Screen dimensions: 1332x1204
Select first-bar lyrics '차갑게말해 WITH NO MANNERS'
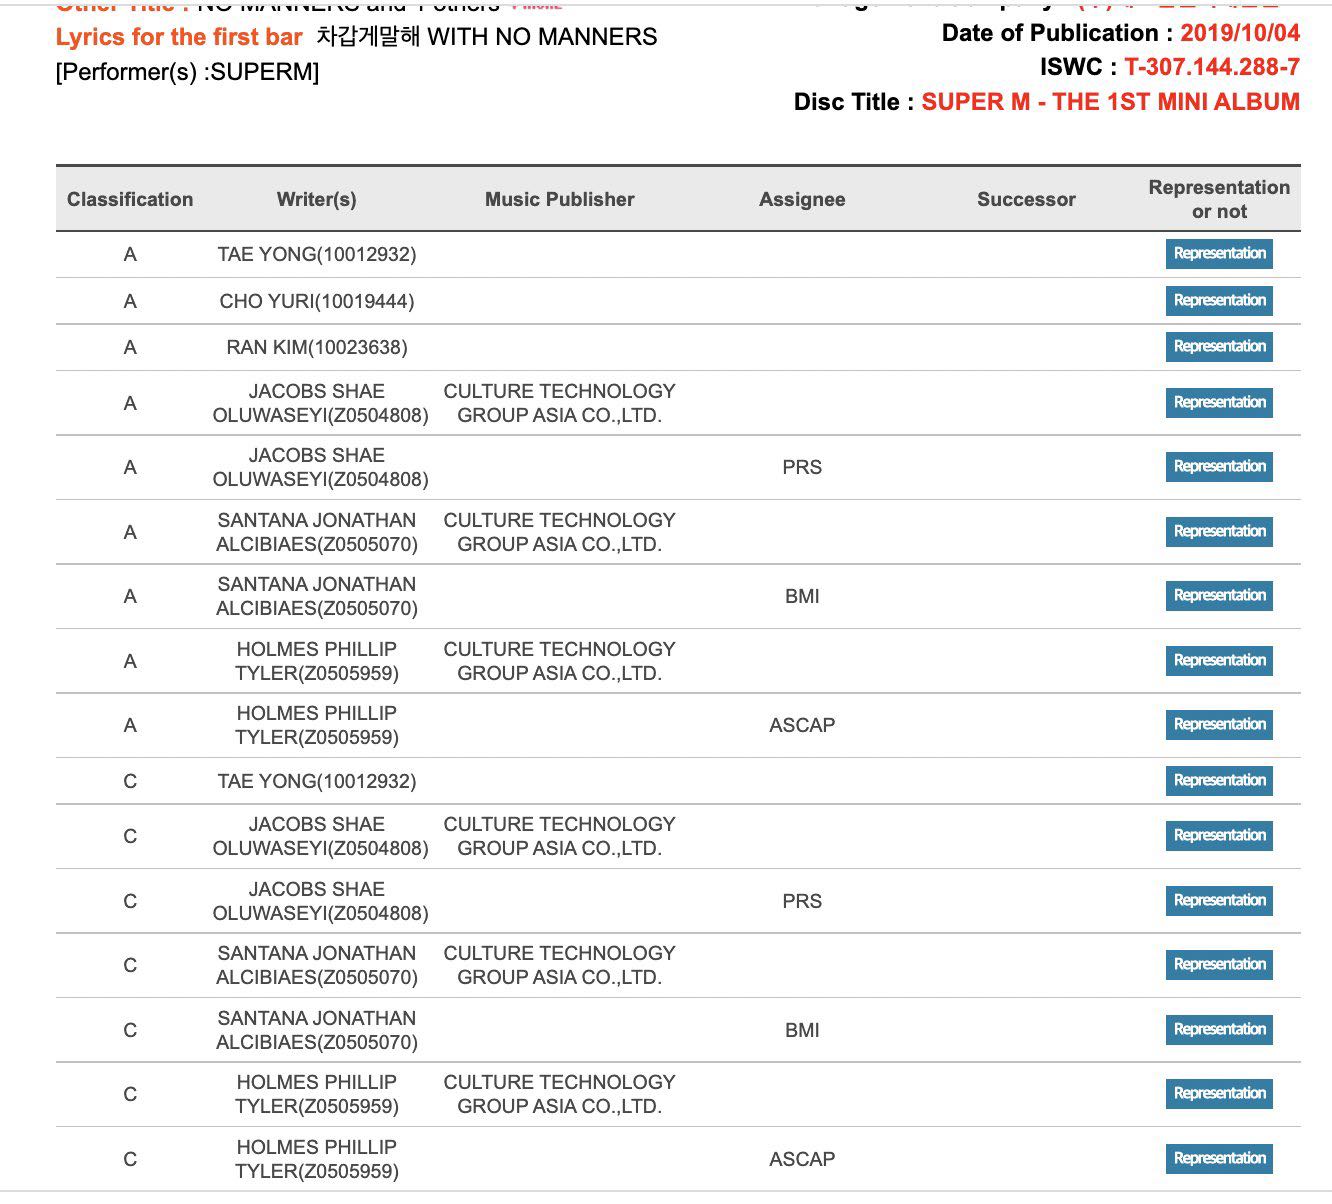[x=486, y=38]
